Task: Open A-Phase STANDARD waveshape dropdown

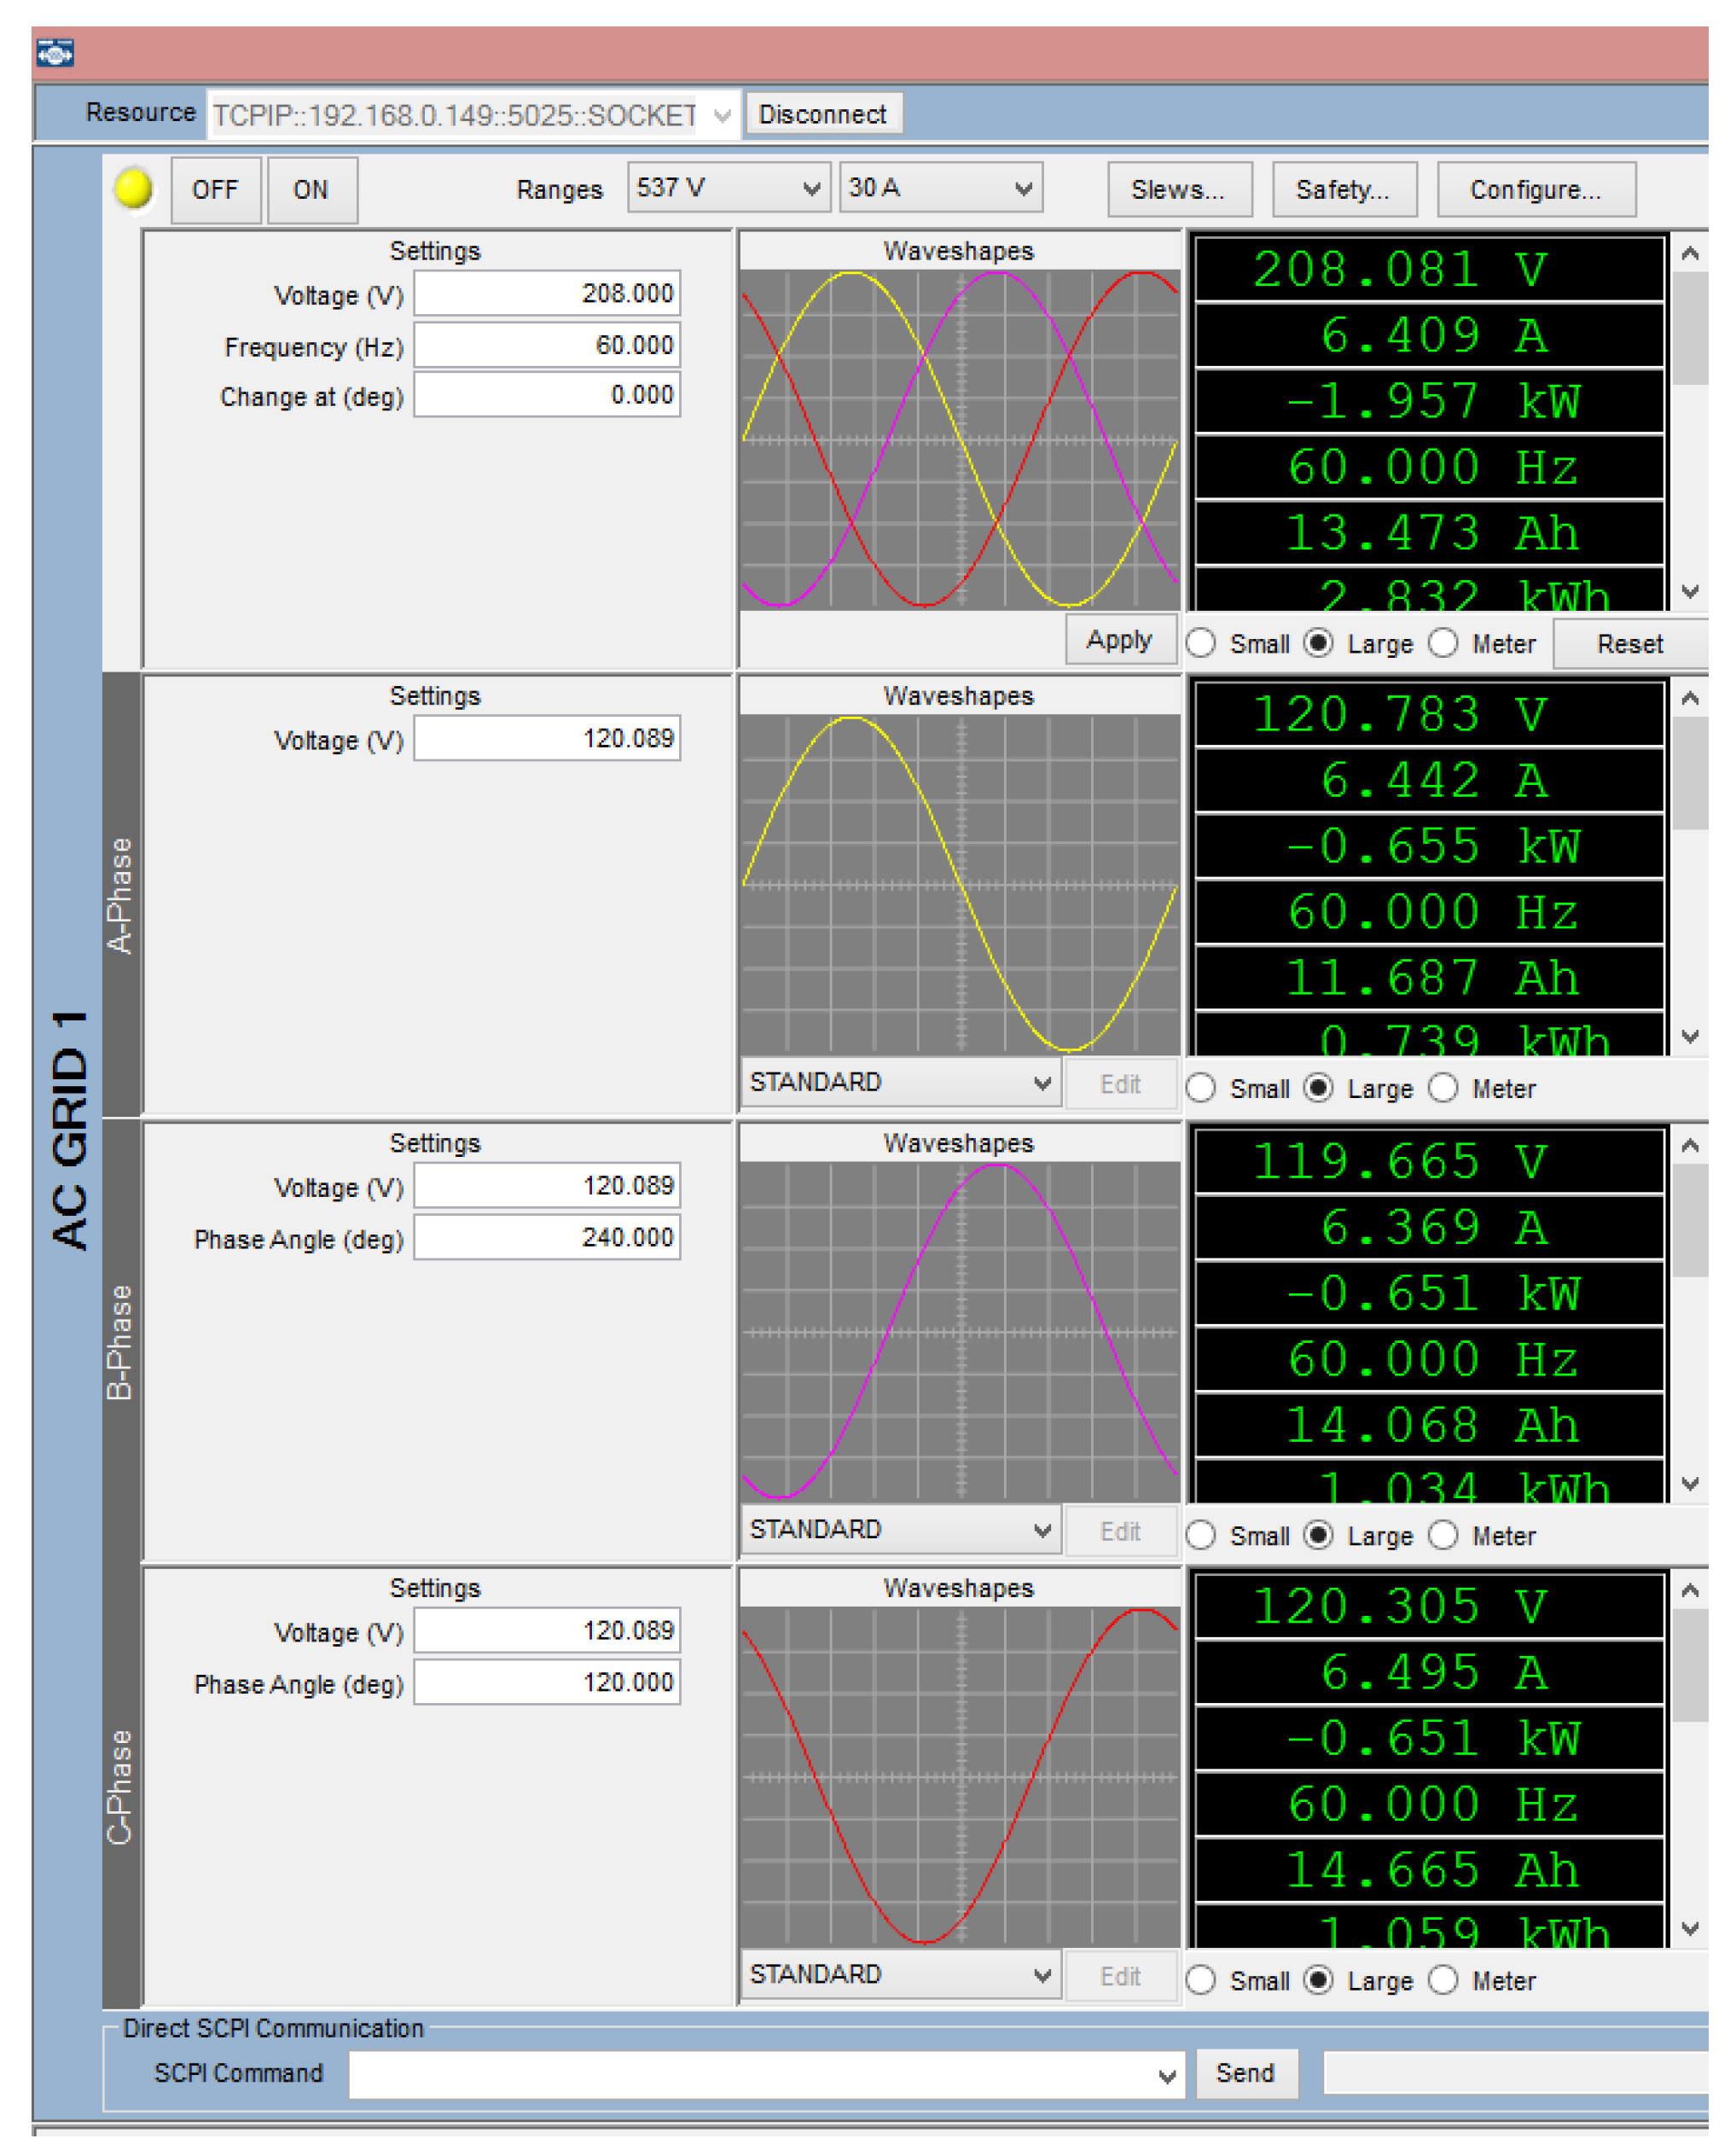Action: (x=899, y=1083)
